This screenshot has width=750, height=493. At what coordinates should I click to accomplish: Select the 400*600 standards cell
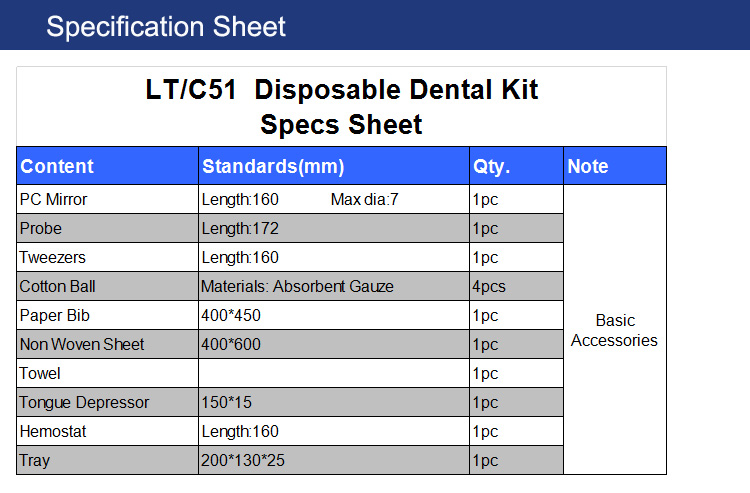click(x=334, y=344)
